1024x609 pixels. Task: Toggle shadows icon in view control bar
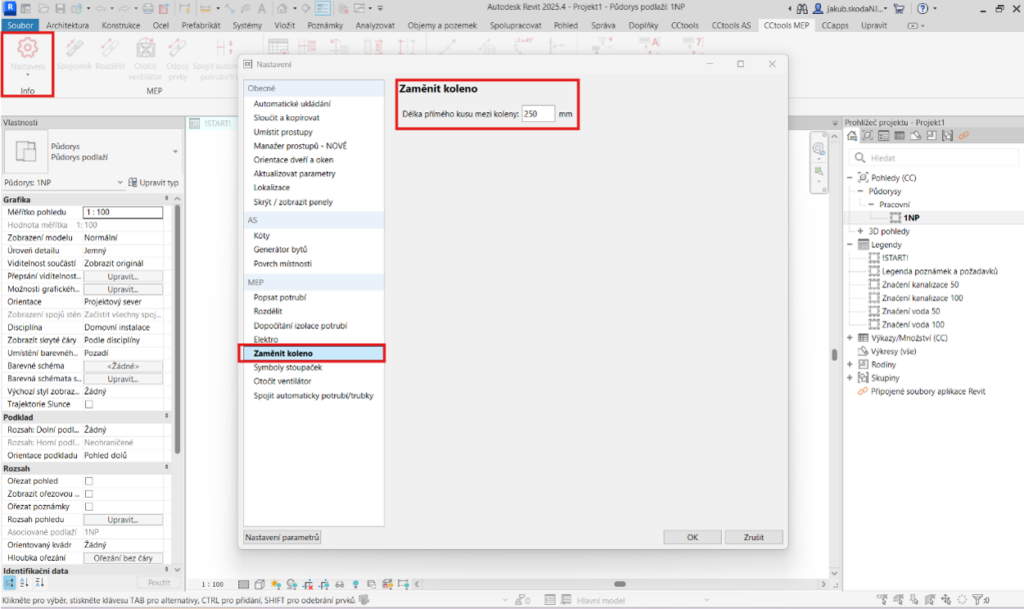click(x=291, y=584)
